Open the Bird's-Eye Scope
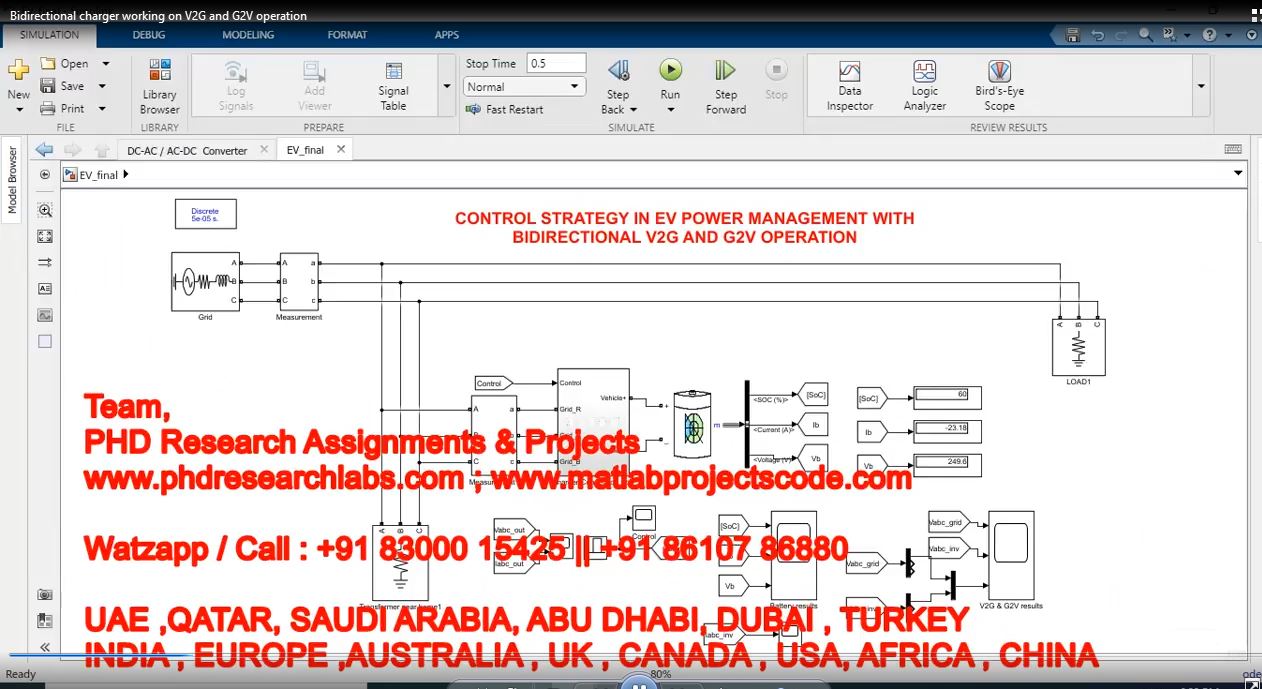The height and width of the screenshot is (689, 1262). pyautogui.click(x=999, y=86)
